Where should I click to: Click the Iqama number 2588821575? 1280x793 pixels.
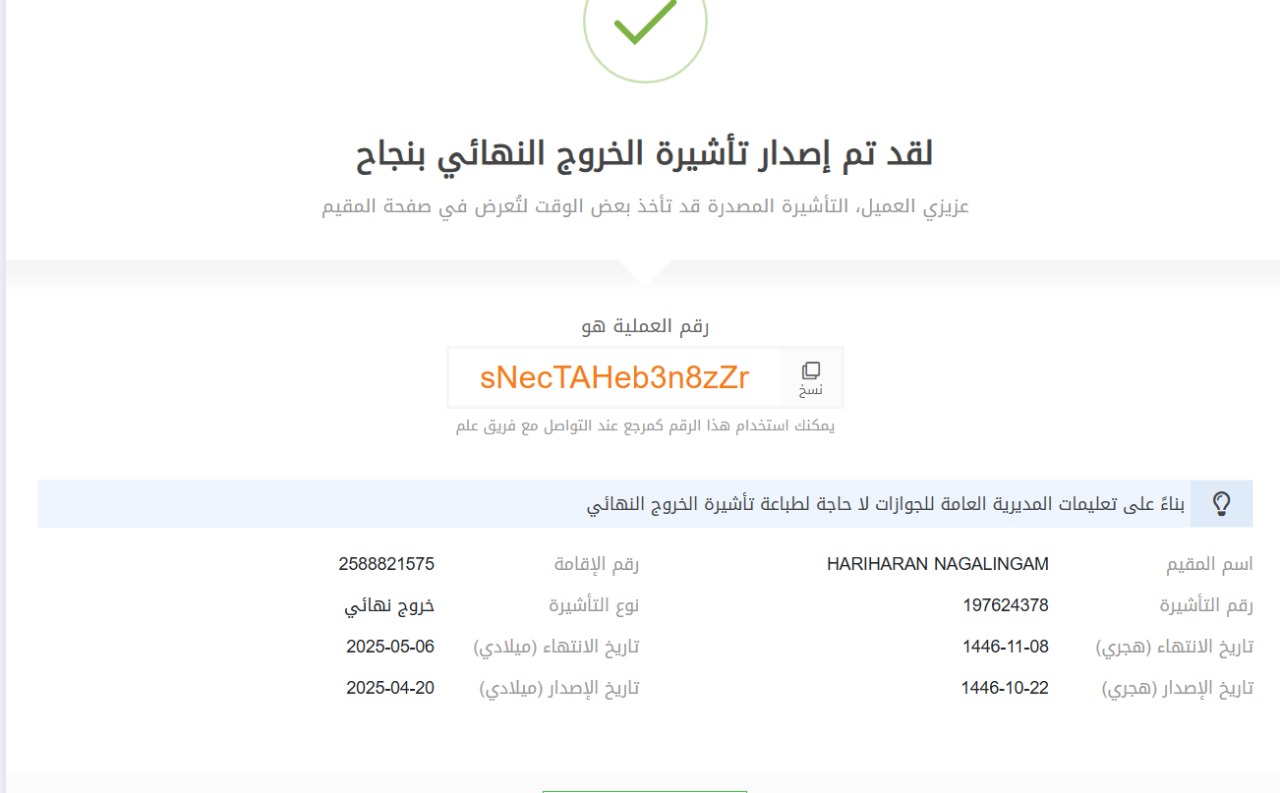(x=386, y=564)
